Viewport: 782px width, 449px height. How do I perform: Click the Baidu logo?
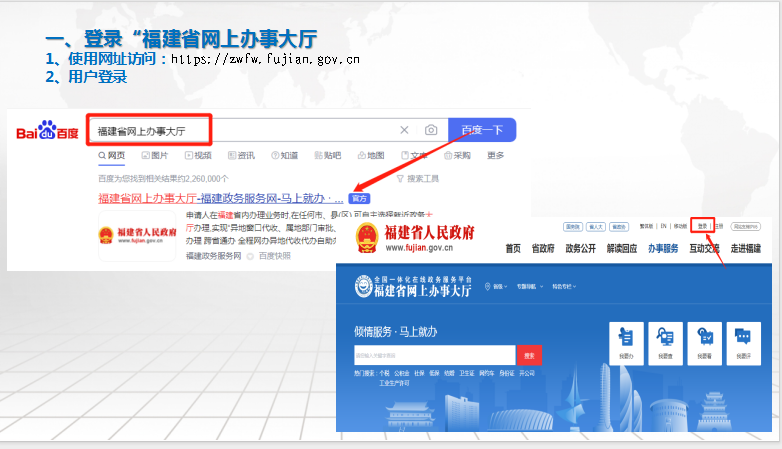(46, 132)
